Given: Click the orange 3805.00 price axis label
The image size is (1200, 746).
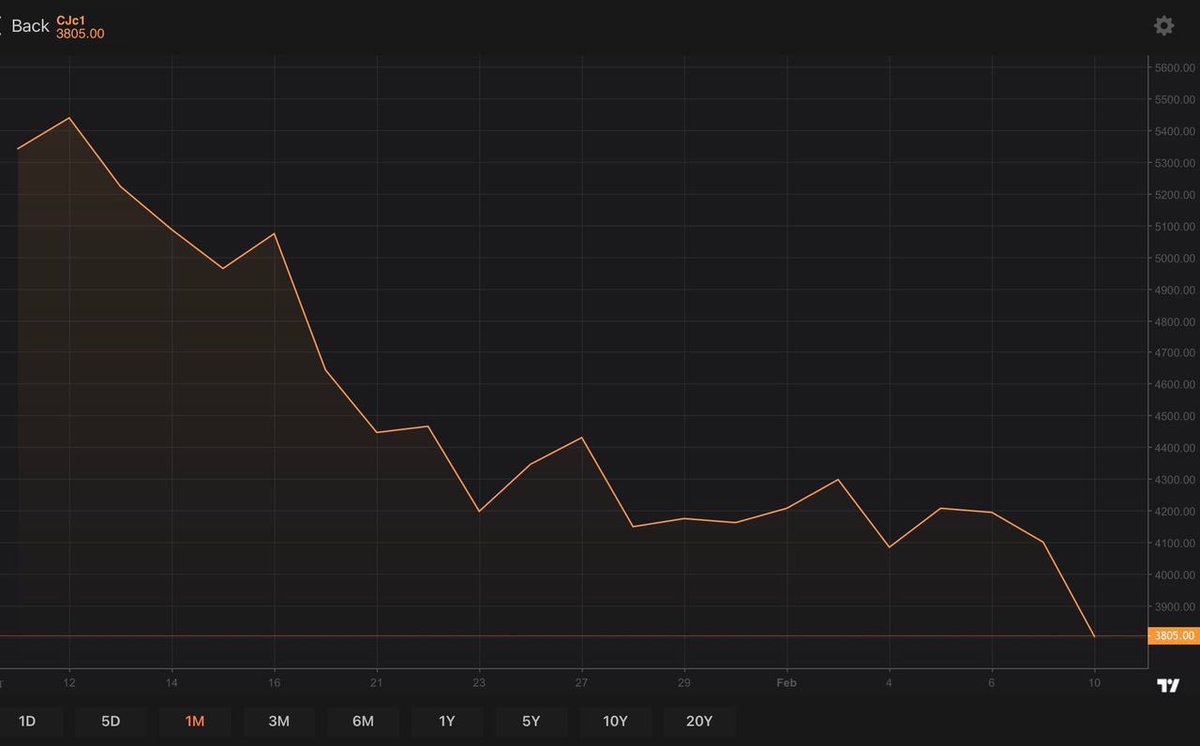Looking at the screenshot, I should (x=1173, y=636).
